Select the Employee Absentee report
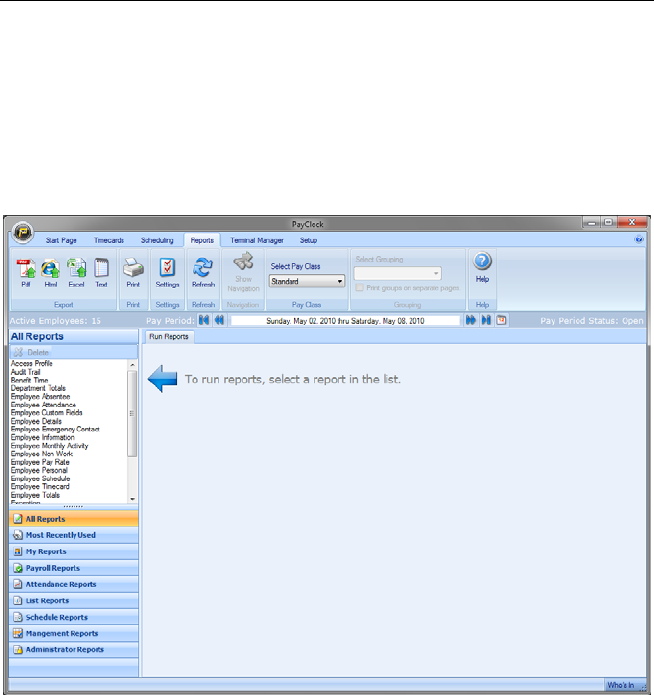 point(40,397)
